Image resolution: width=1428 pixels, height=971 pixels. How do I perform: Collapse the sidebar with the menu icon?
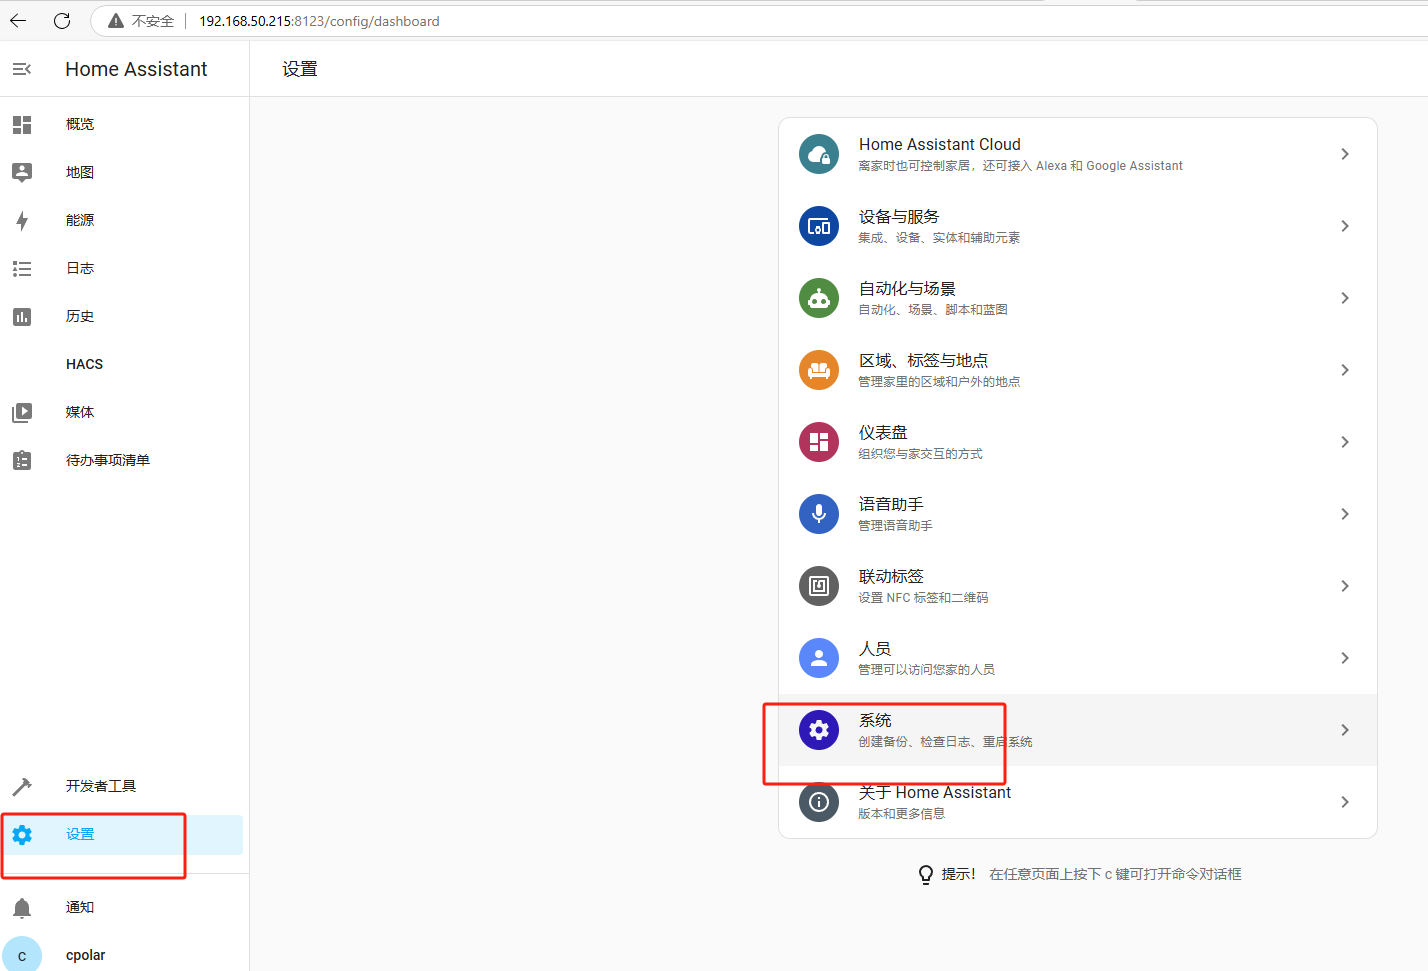click(22, 69)
